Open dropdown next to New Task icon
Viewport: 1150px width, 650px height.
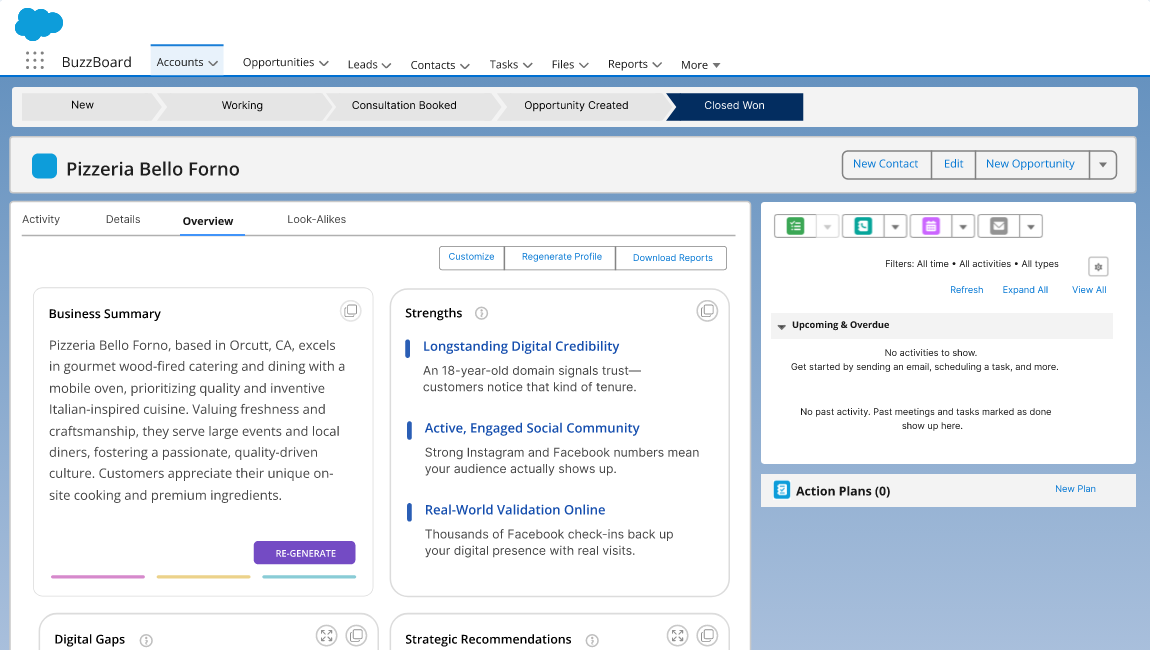pyautogui.click(x=827, y=227)
